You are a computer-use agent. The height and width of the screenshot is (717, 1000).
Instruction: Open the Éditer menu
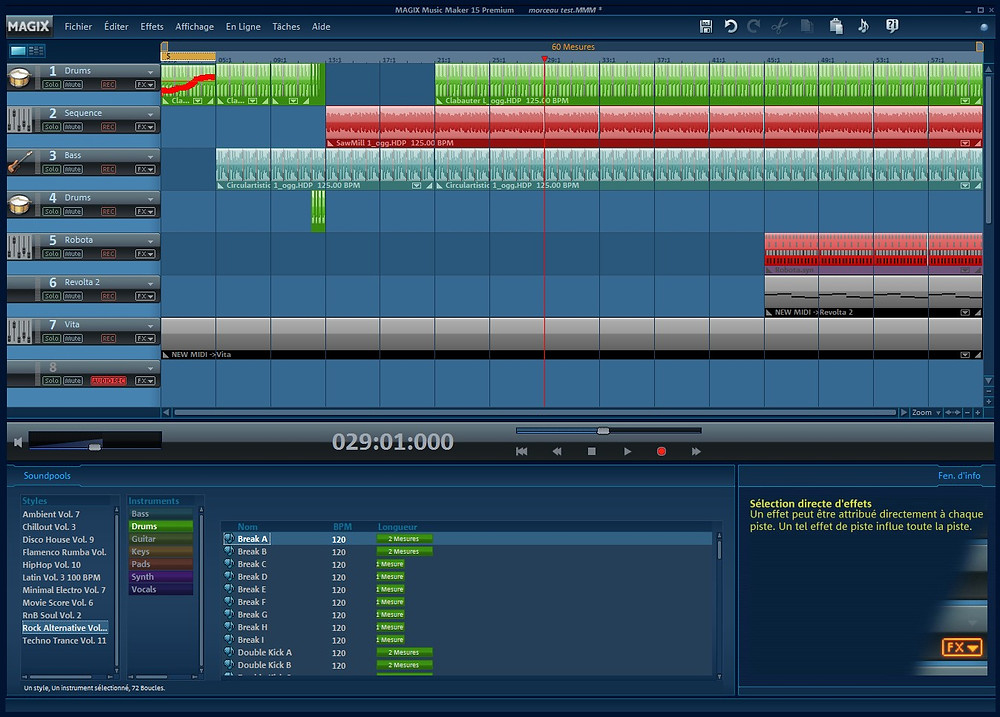tap(116, 27)
